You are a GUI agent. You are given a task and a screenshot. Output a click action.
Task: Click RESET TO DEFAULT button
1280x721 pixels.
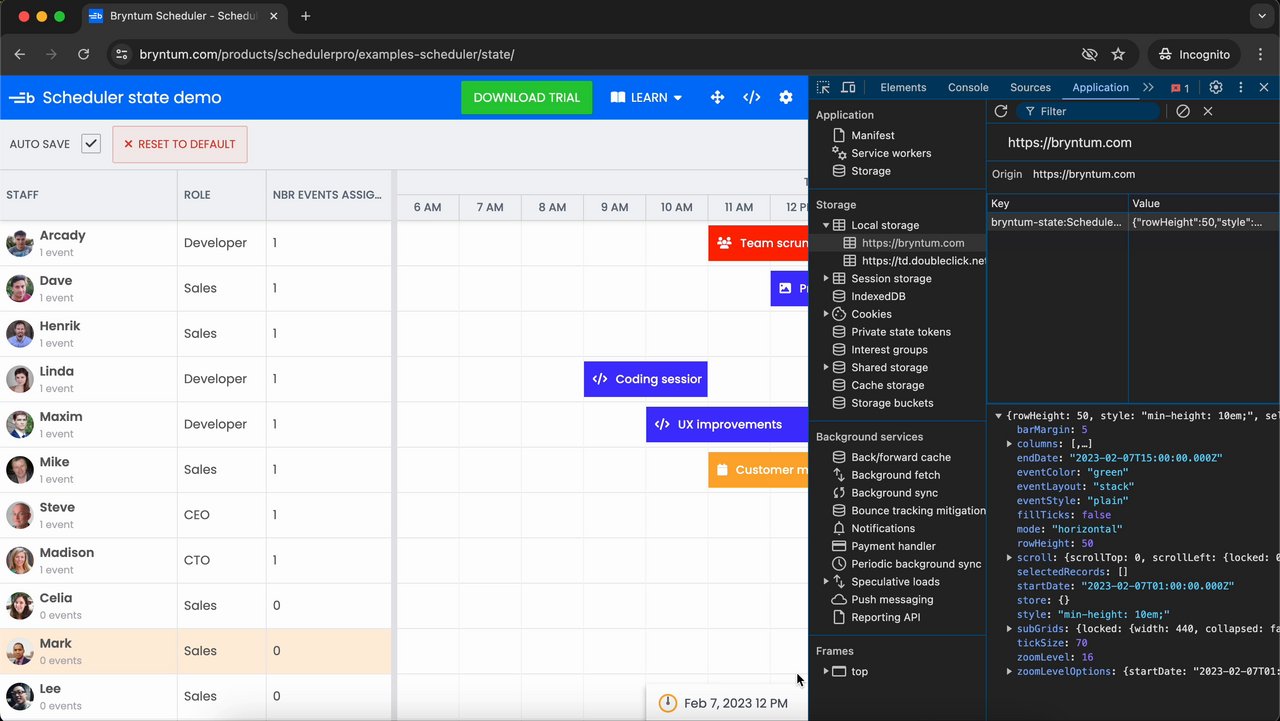pos(180,144)
